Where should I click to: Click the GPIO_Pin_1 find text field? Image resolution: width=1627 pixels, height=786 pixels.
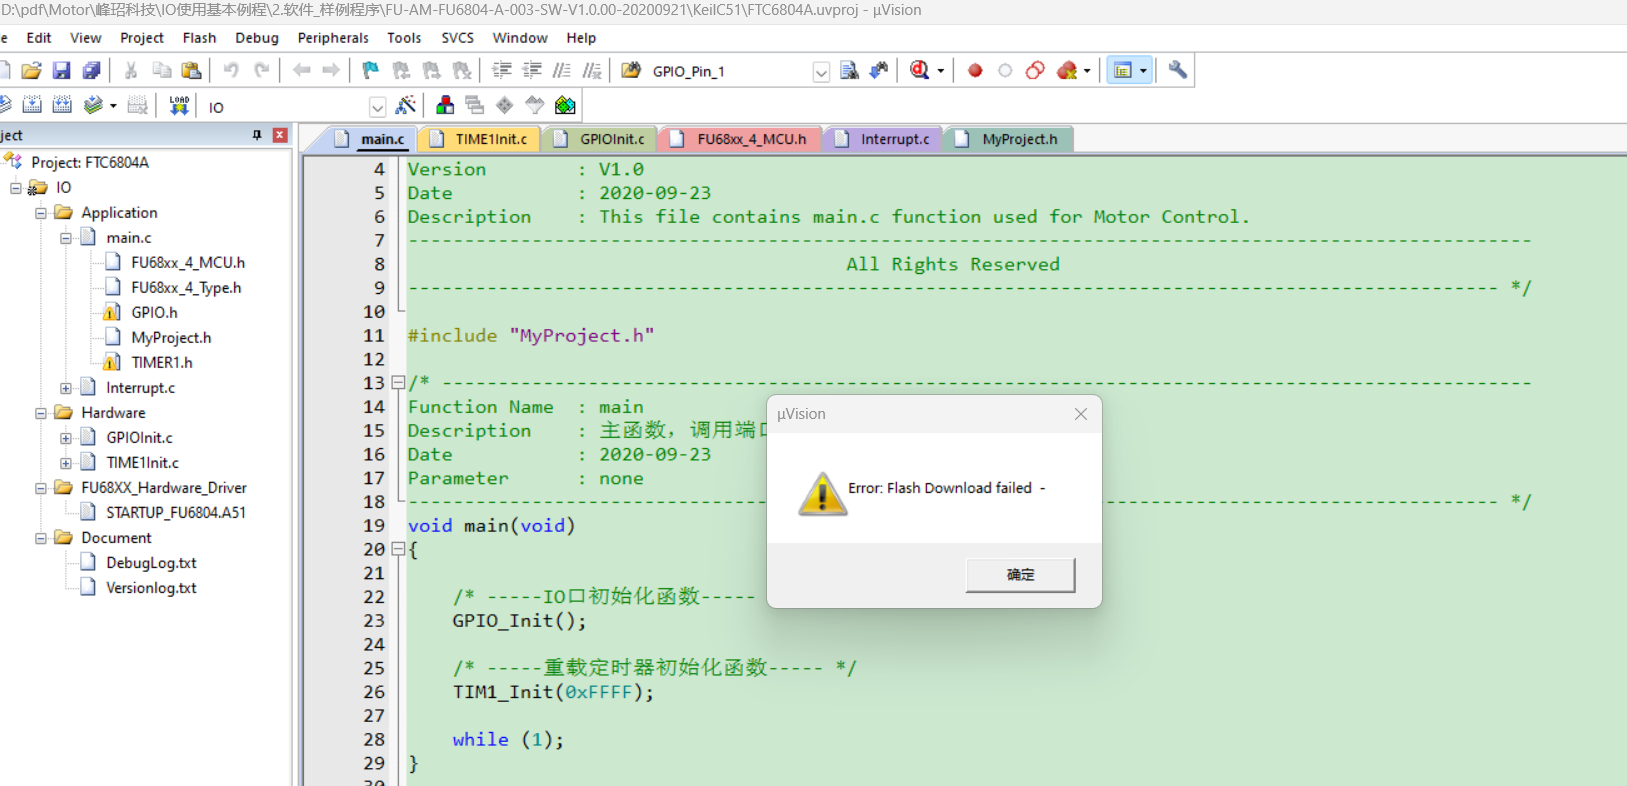[730, 72]
